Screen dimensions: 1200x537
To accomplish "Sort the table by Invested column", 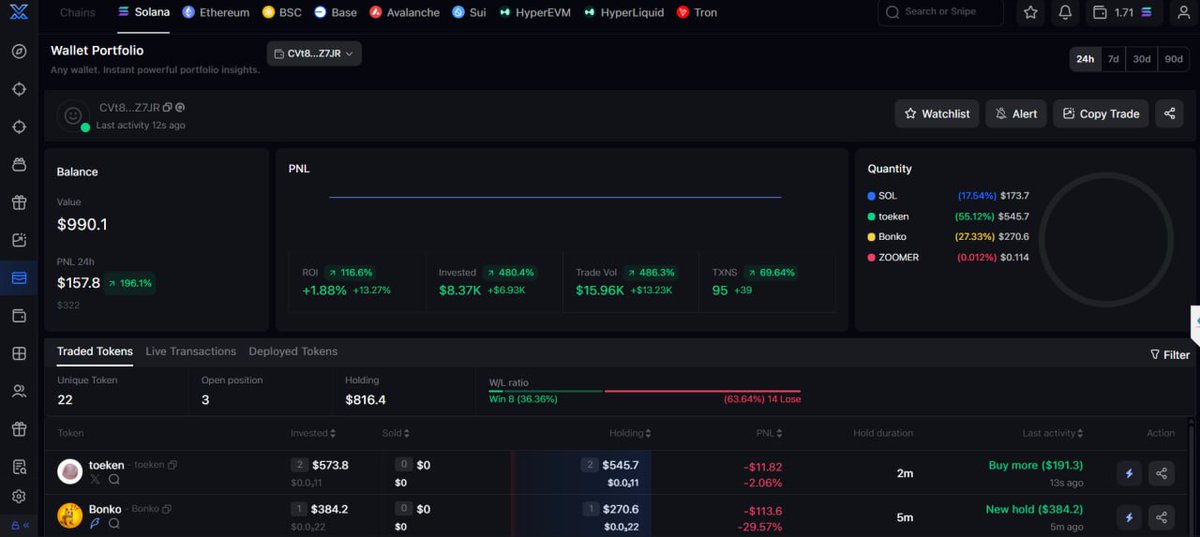I will (313, 433).
